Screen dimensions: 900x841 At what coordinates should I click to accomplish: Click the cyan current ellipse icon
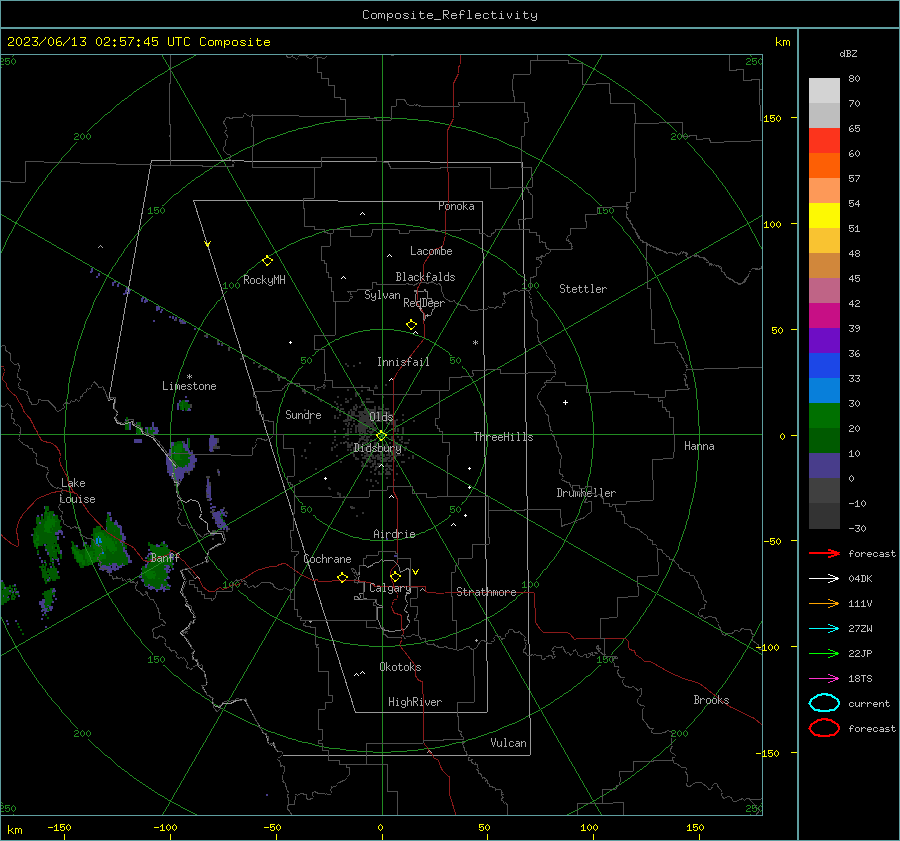824,703
